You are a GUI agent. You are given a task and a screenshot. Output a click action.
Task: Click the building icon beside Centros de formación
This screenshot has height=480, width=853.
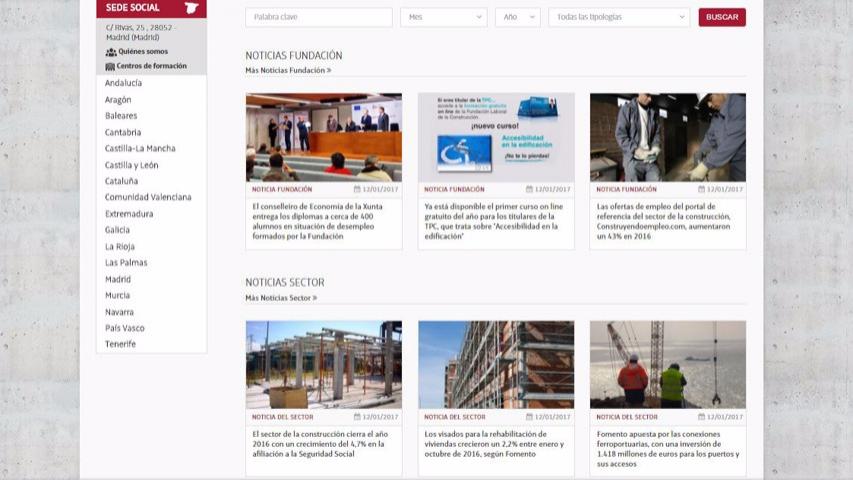(x=110, y=66)
